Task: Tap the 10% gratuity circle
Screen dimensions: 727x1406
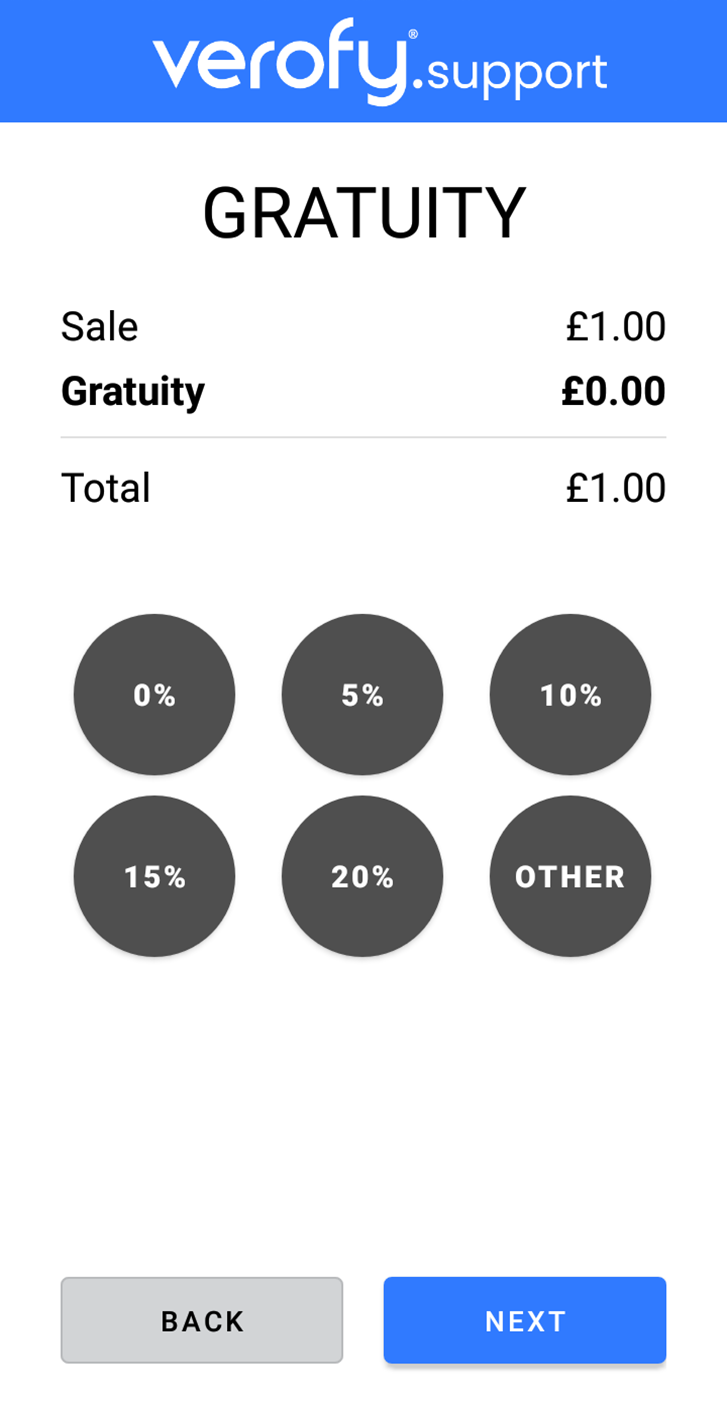Action: coord(570,695)
